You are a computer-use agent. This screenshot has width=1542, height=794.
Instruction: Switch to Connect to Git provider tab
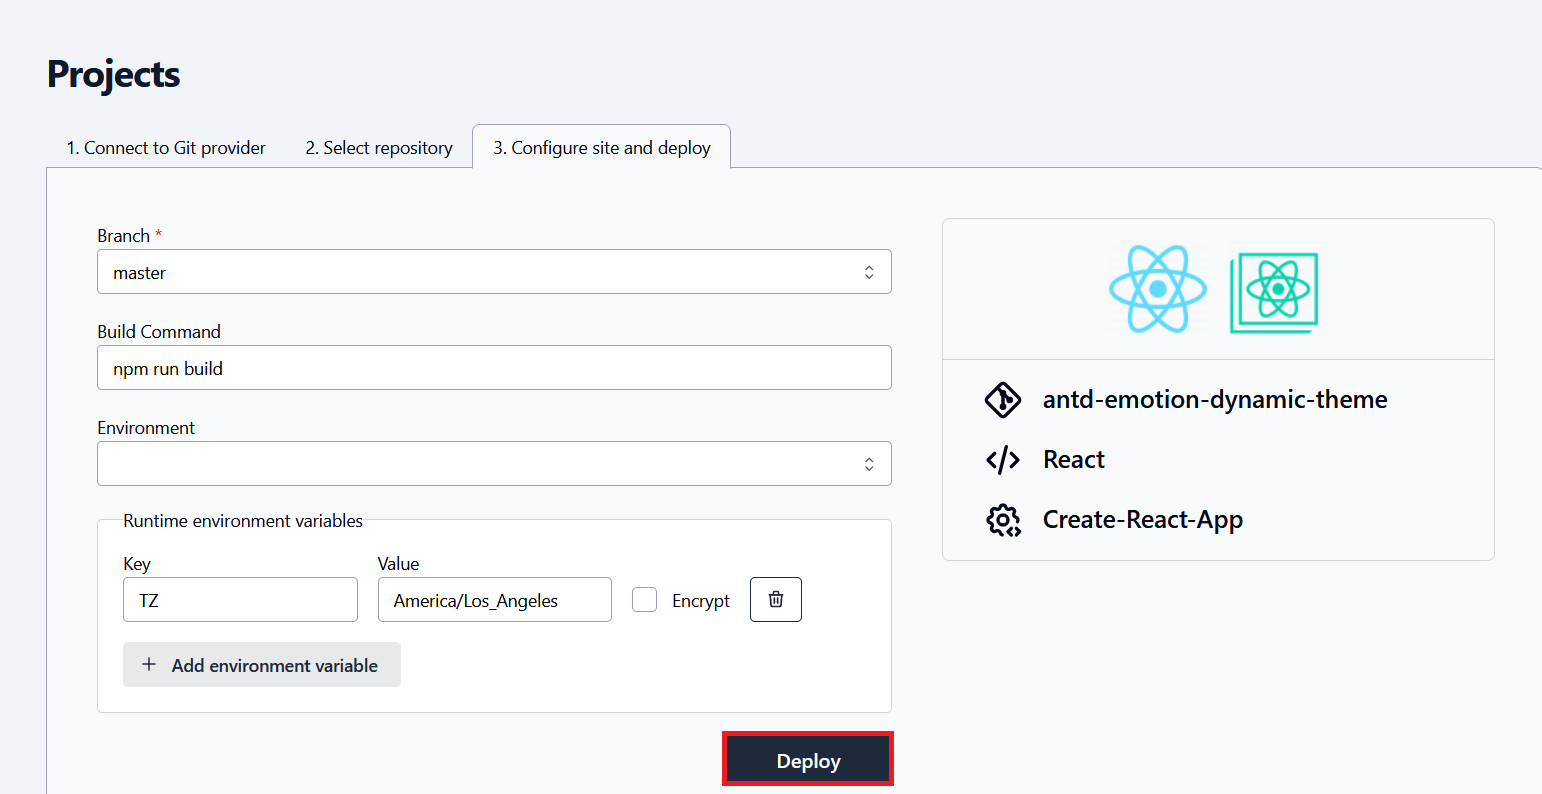click(166, 148)
